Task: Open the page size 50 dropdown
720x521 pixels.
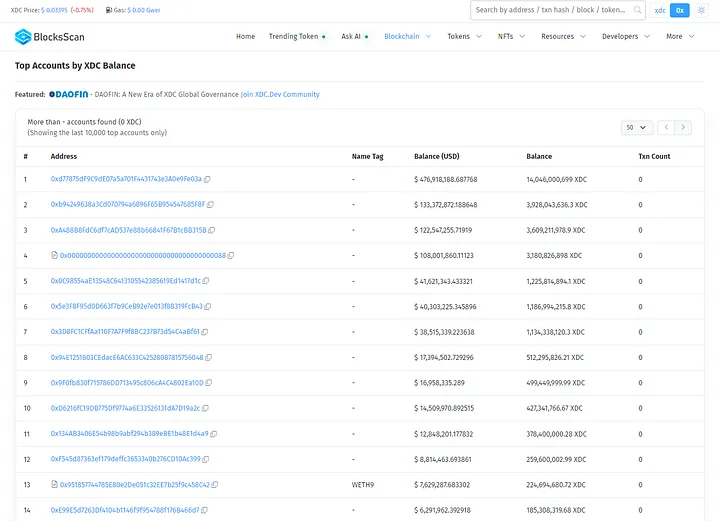Action: coord(637,127)
